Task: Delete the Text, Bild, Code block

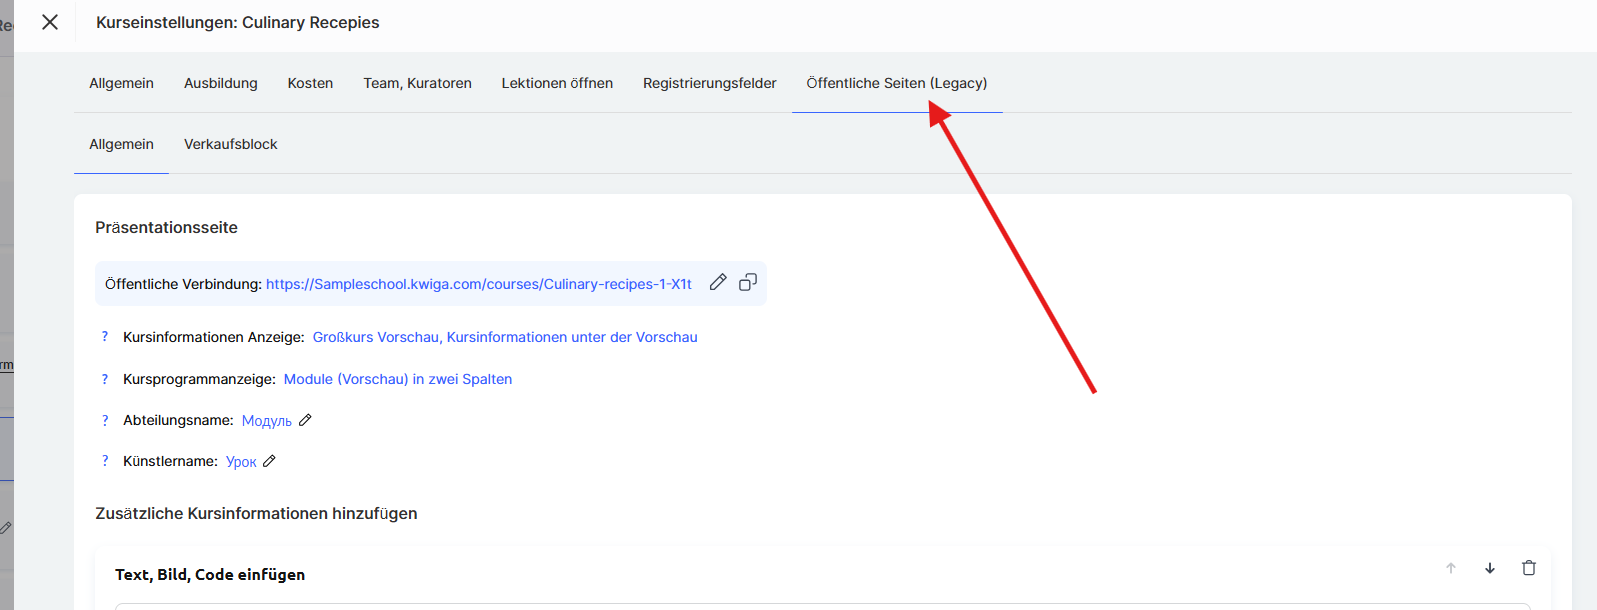Action: click(1529, 568)
